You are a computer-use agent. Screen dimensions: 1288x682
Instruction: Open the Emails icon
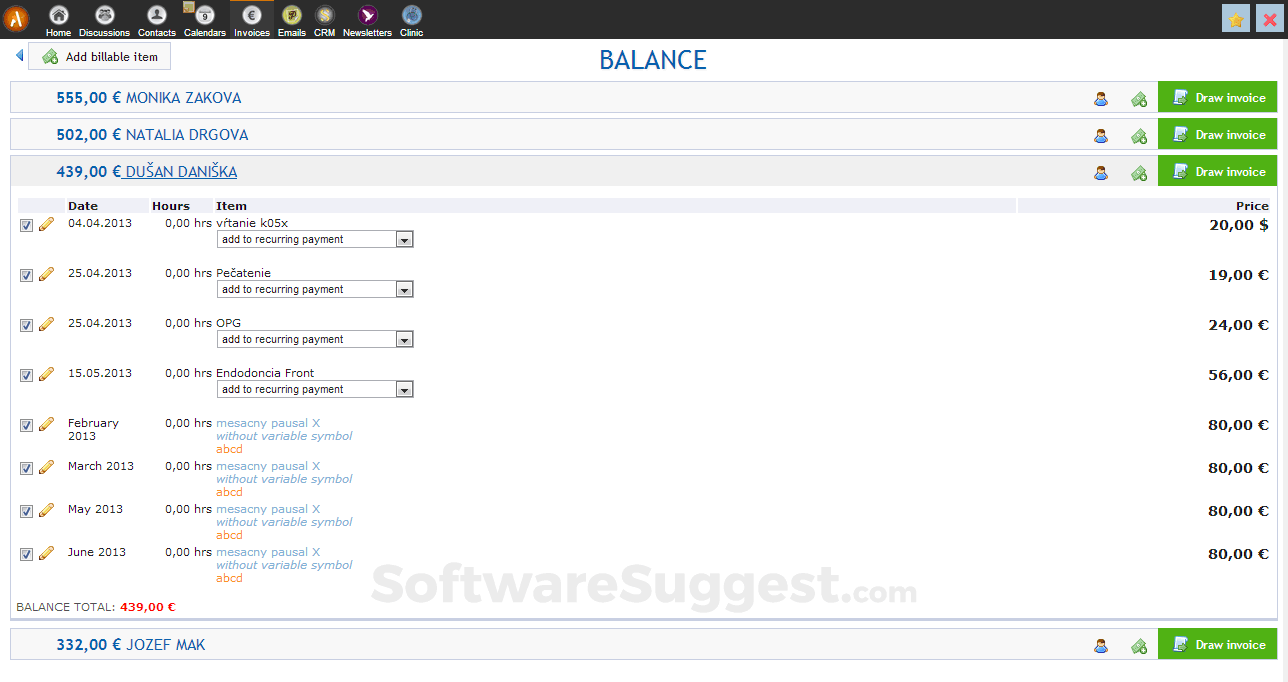(292, 15)
